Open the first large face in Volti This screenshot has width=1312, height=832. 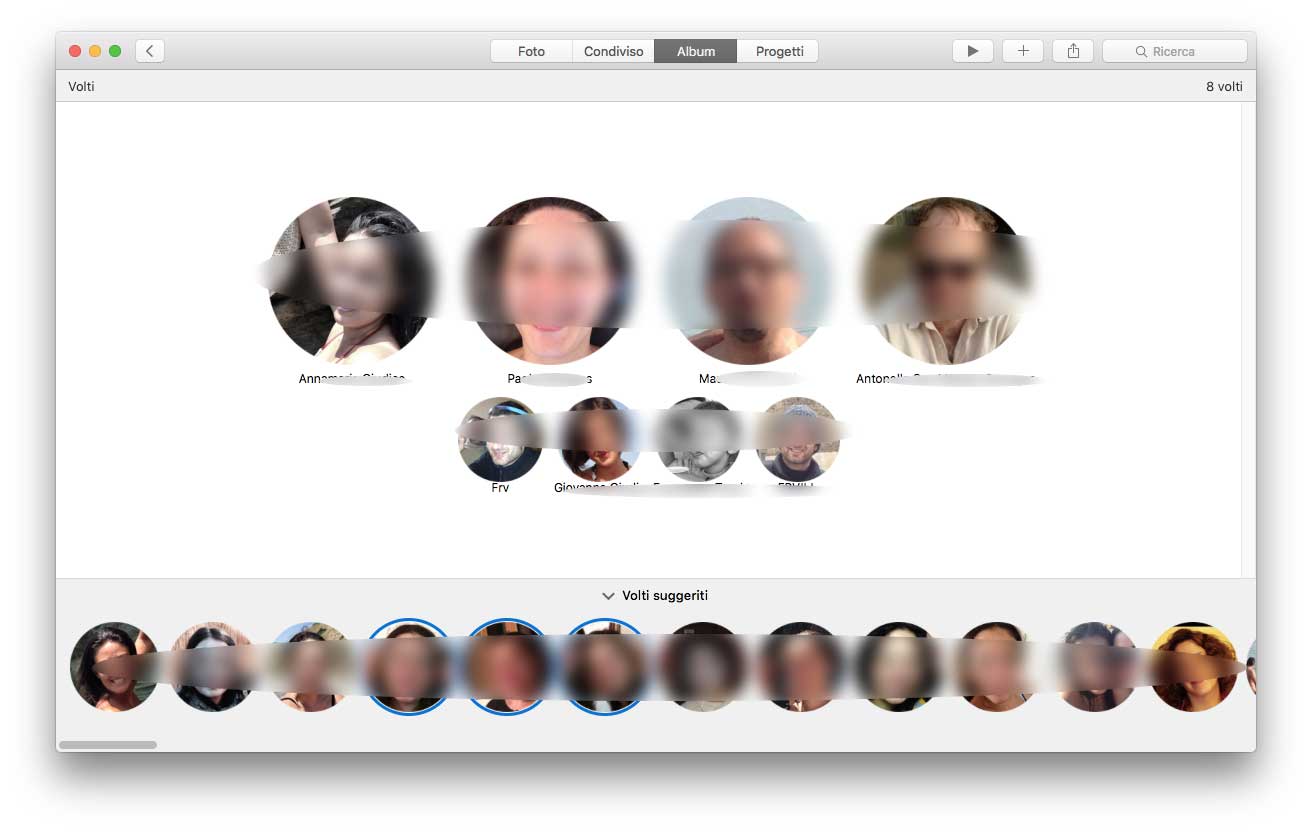[352, 280]
